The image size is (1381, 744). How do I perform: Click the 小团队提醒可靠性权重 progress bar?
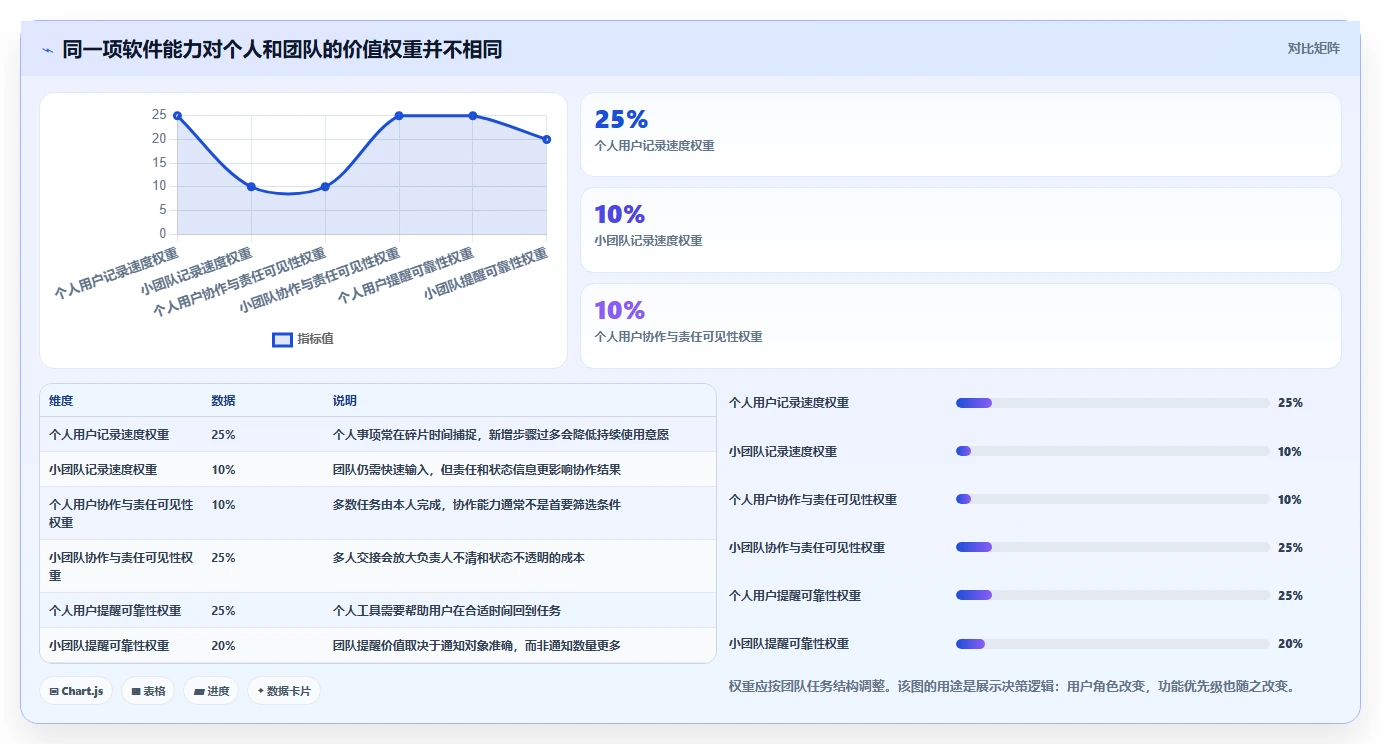tap(1112, 644)
